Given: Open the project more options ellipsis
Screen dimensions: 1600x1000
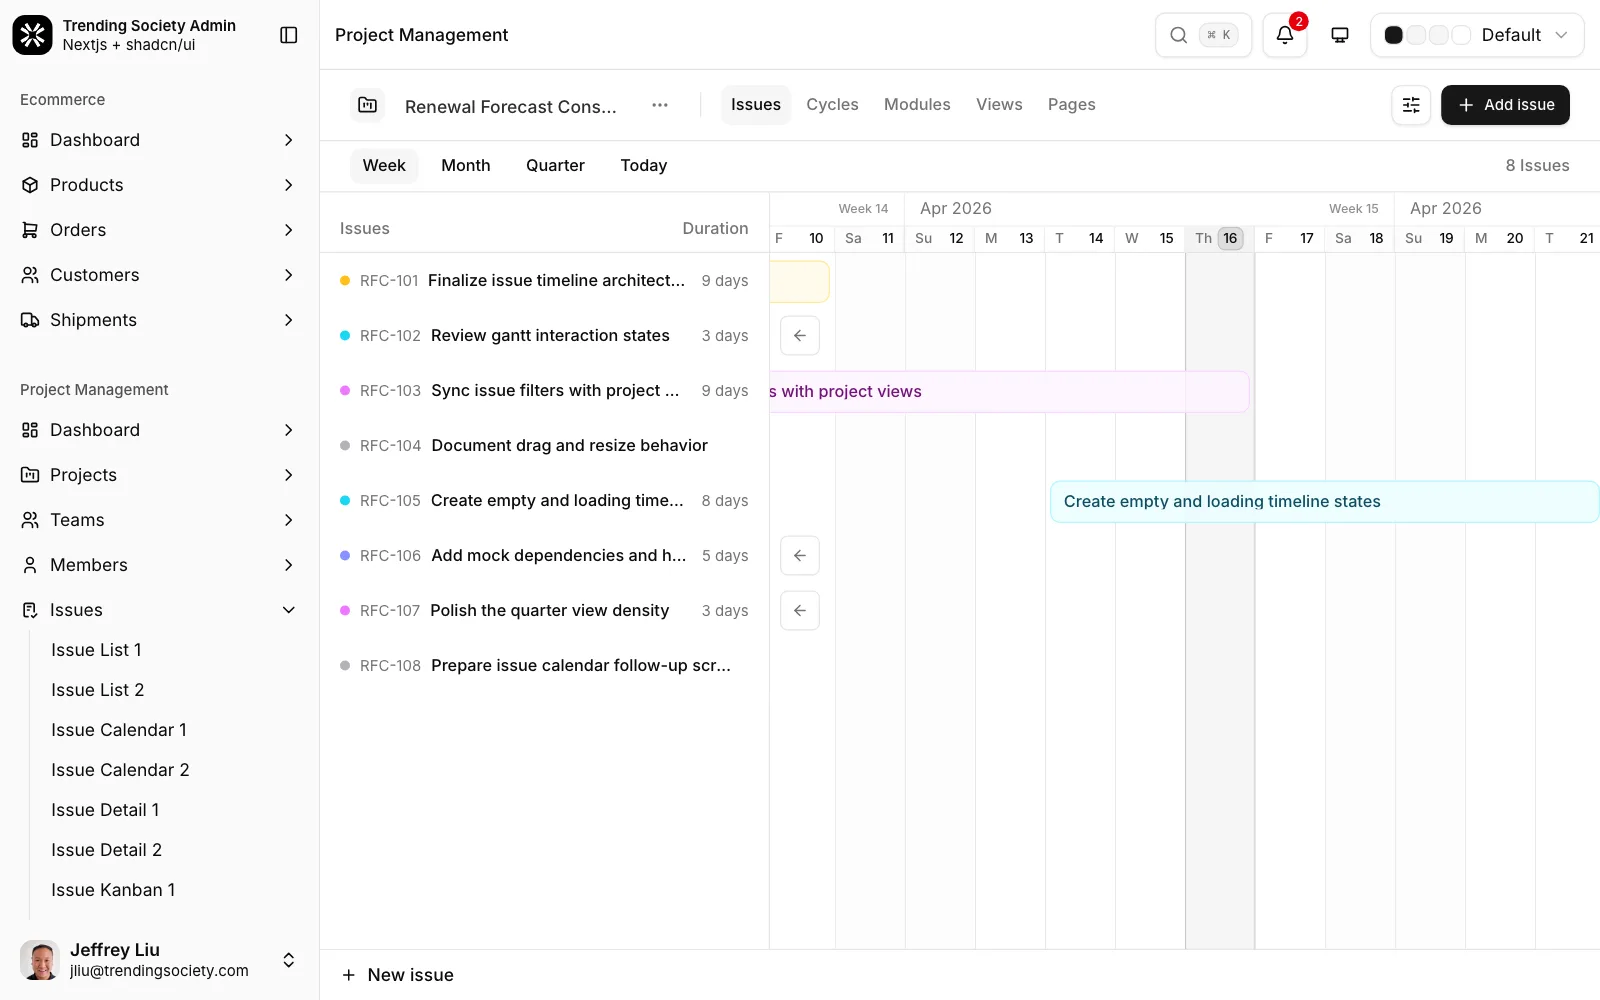Looking at the screenshot, I should tap(660, 105).
